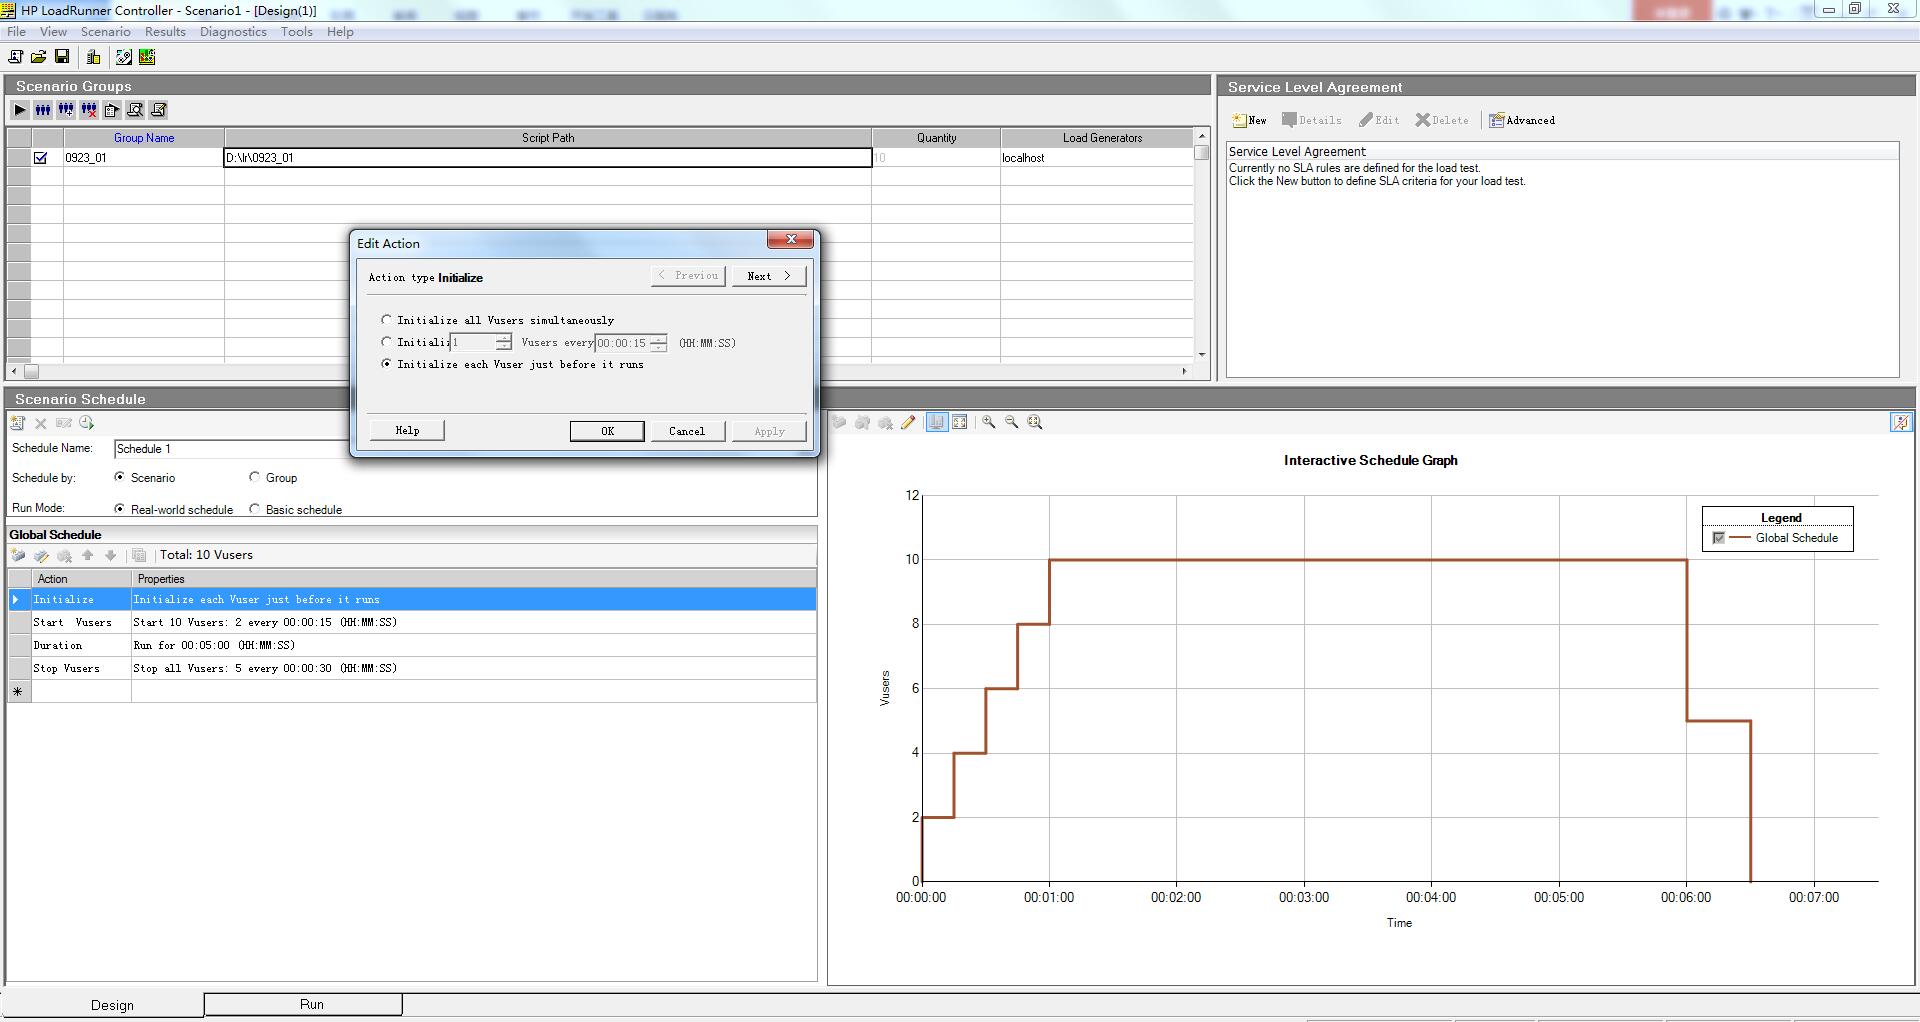Screen dimensions: 1920x1022
Task: Add a Vuser group
Action: [66, 110]
